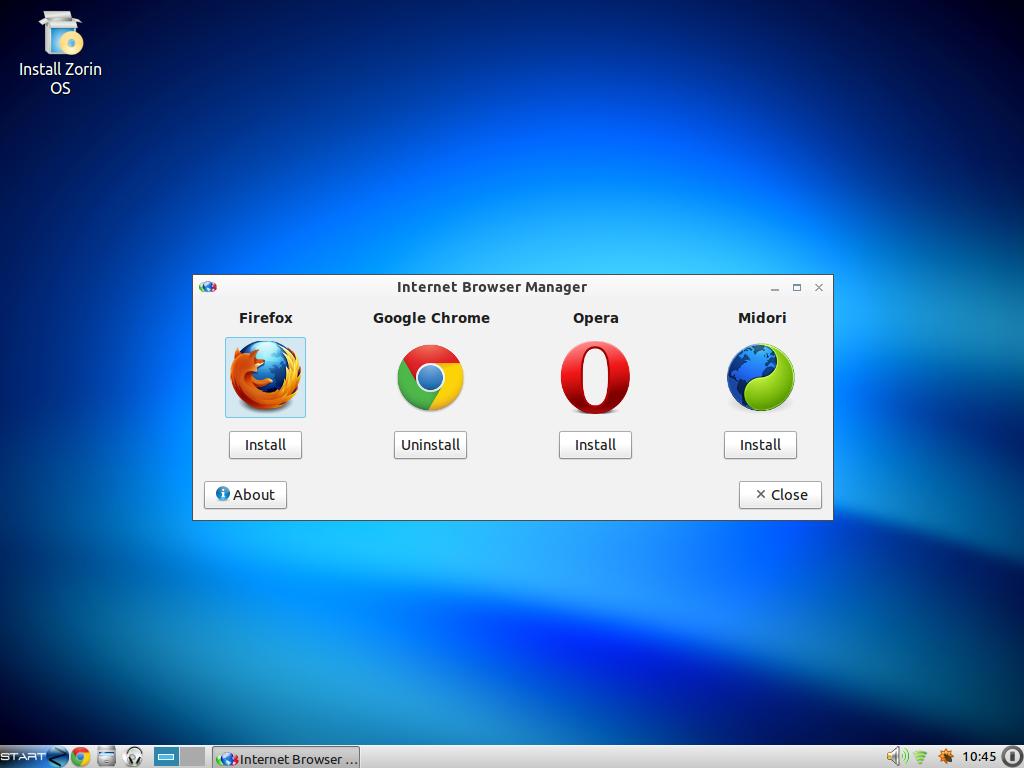Click the Midori globe logo
The width and height of the screenshot is (1024, 768).
click(x=760, y=377)
